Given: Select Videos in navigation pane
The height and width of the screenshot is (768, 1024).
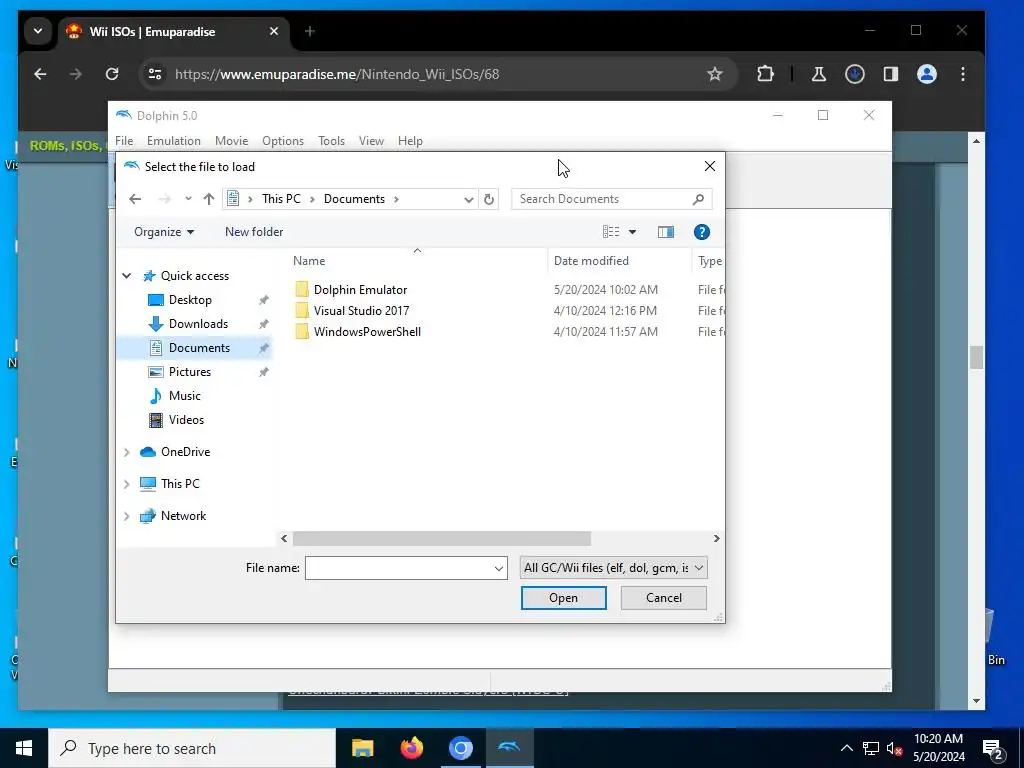Looking at the screenshot, I should click(186, 420).
